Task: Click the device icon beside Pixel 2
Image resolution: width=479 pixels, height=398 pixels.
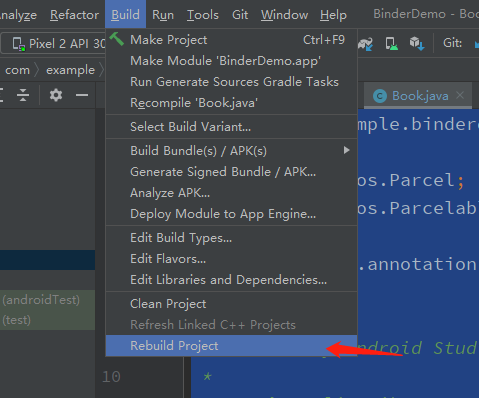Action: click(x=19, y=44)
